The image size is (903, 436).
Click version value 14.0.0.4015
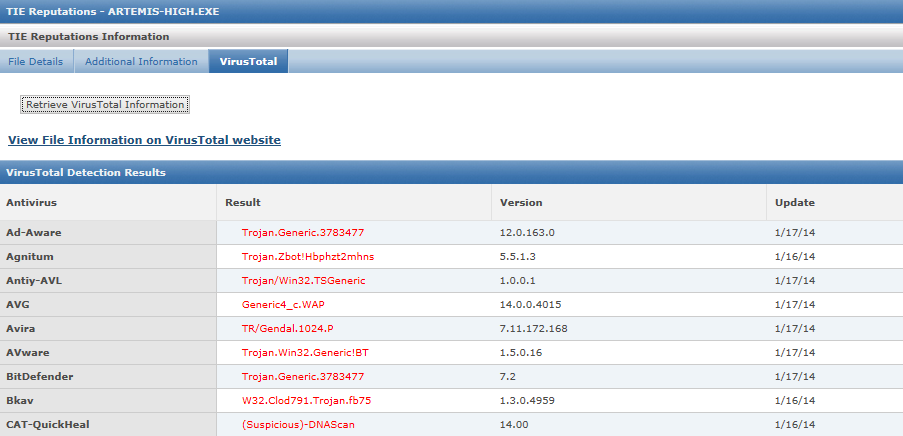[530, 304]
